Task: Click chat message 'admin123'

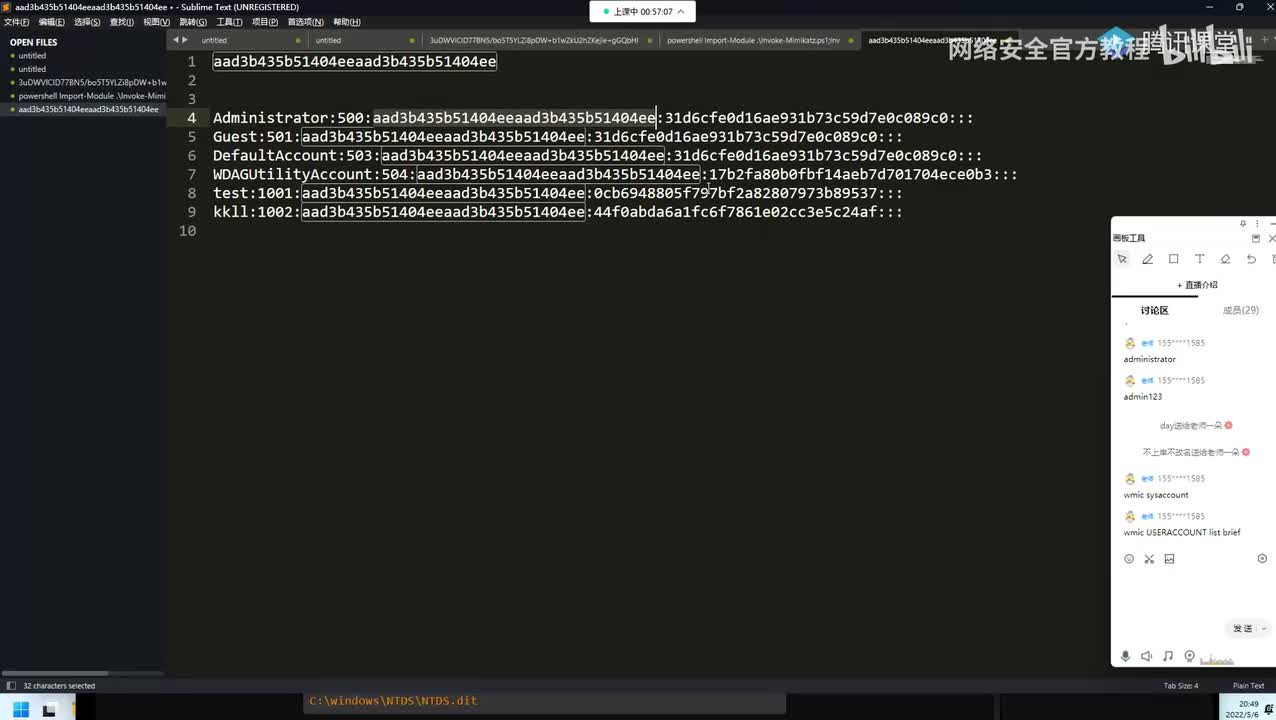Action: pyautogui.click(x=1143, y=397)
